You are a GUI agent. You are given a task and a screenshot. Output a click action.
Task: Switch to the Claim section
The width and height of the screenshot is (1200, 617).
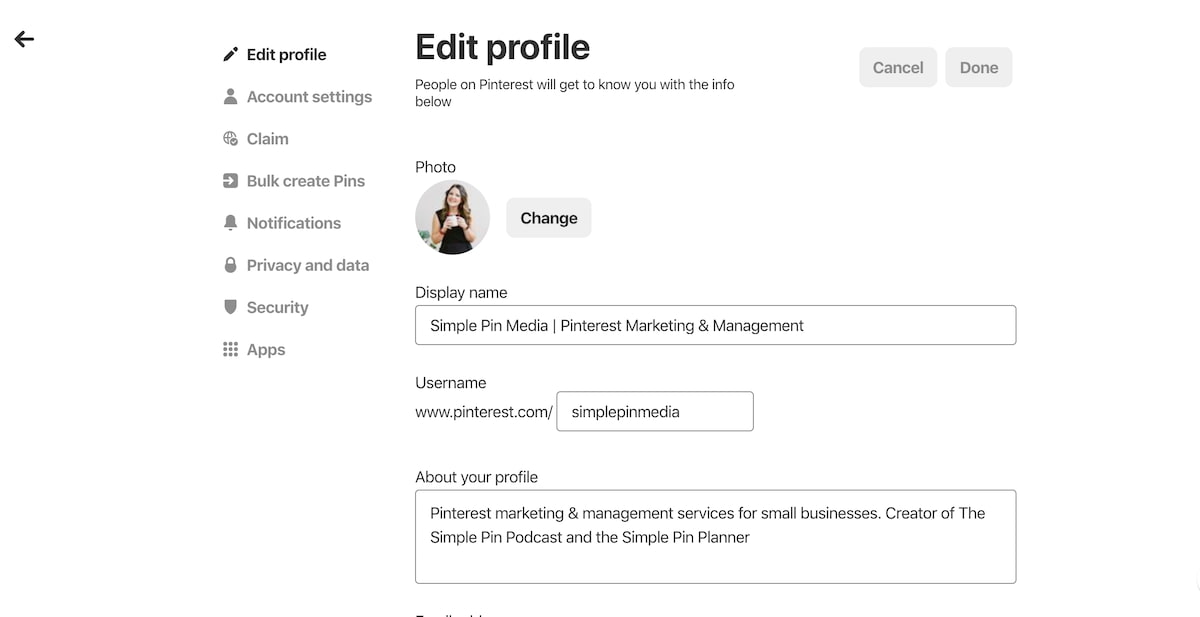[266, 138]
